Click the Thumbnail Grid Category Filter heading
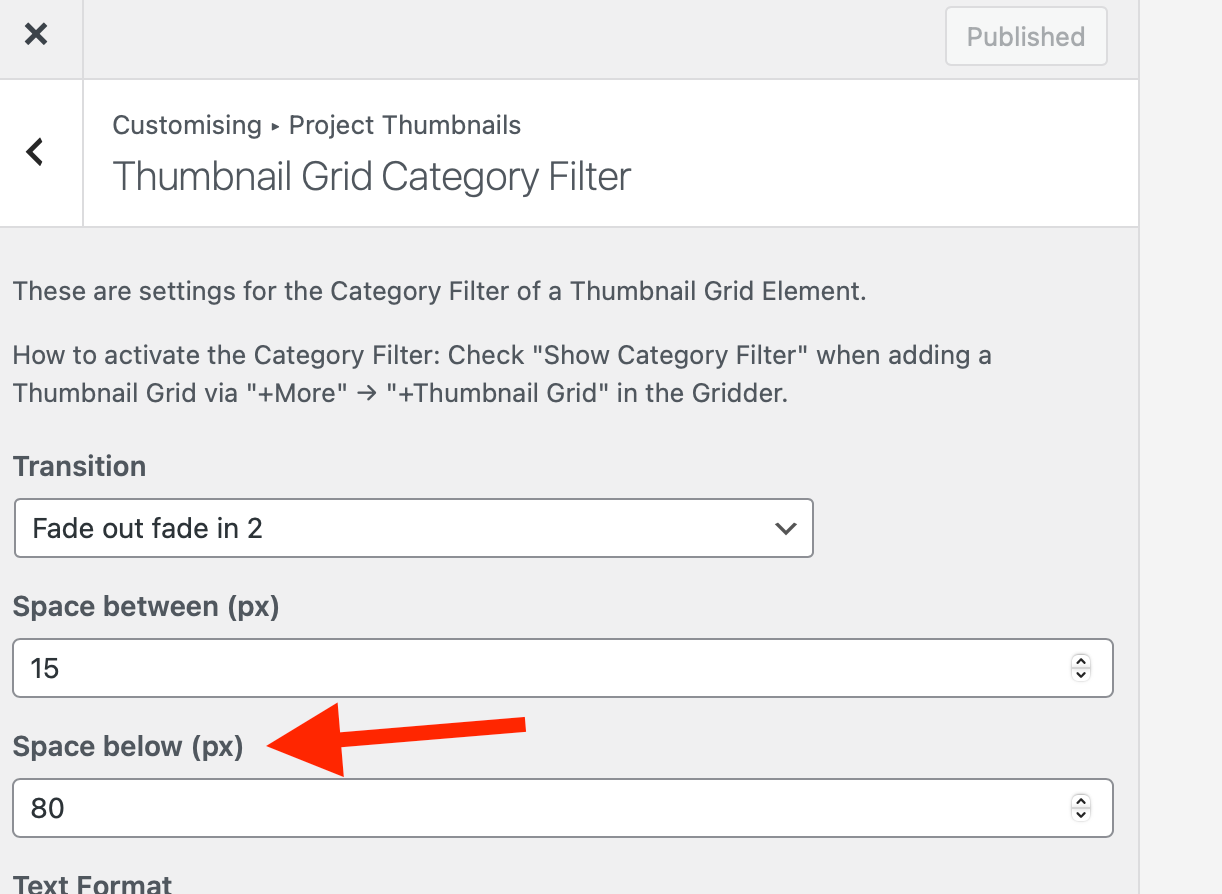This screenshot has width=1222, height=894. coord(371,177)
